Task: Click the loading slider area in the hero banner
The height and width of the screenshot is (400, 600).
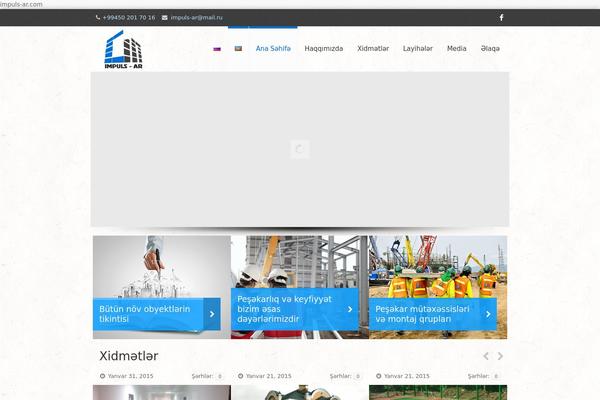Action: coord(300,149)
